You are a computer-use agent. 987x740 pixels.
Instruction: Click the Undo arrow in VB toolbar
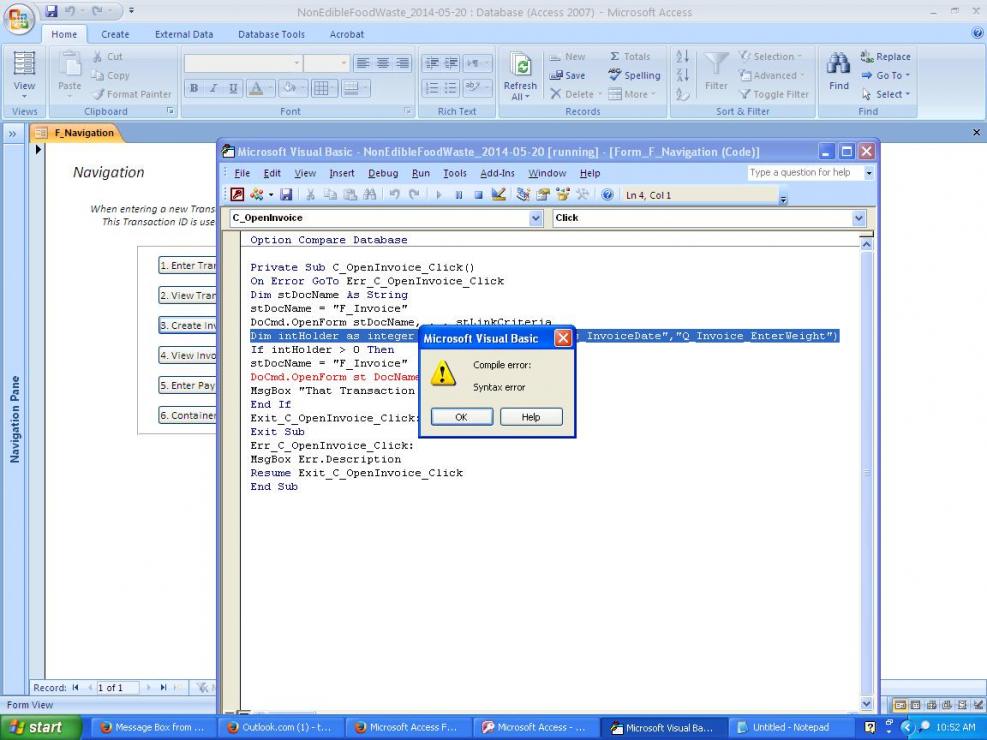394,195
